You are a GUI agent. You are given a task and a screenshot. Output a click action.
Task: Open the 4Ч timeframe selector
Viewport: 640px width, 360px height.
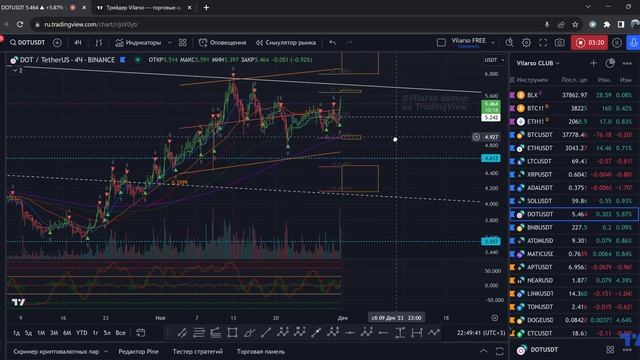tap(78, 42)
